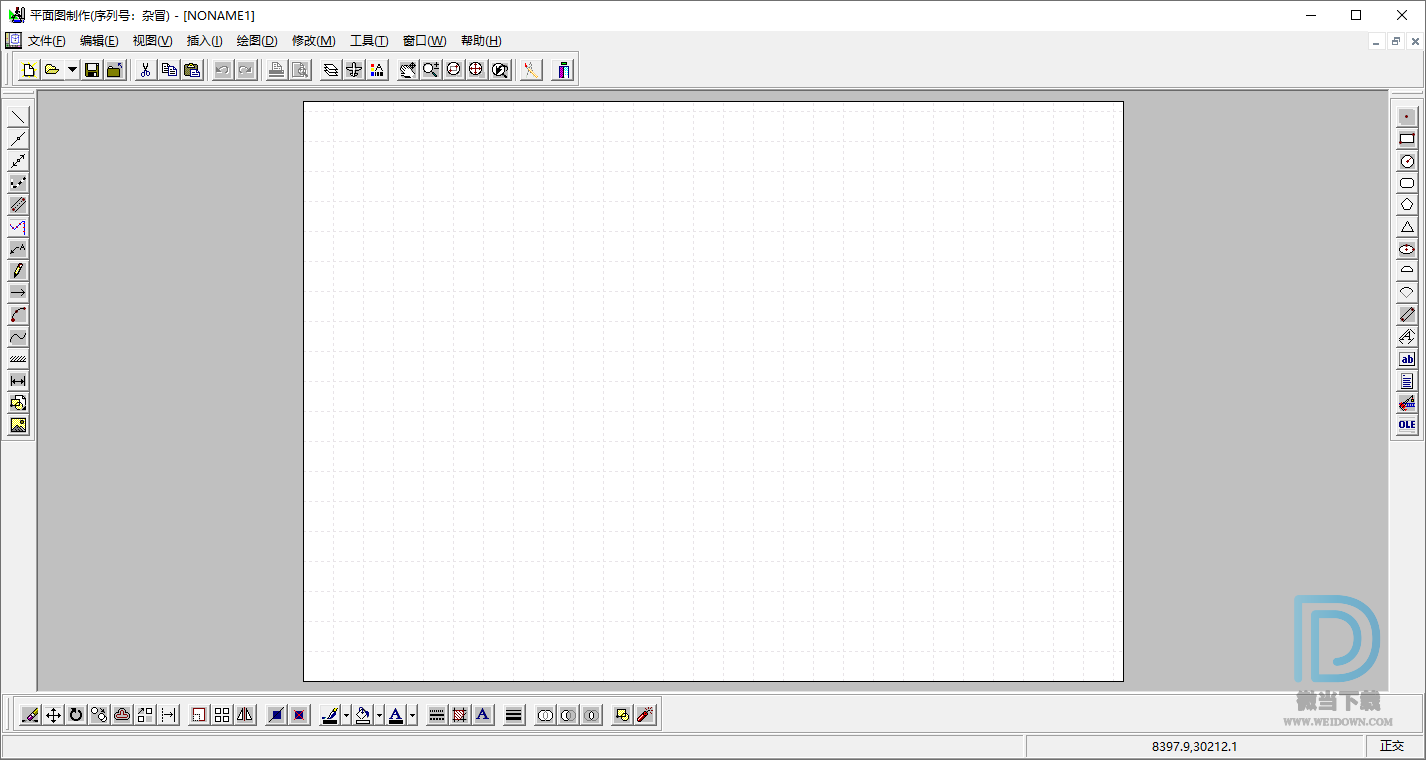
Task: Open the 窗口(W) menu
Action: pyautogui.click(x=425, y=41)
